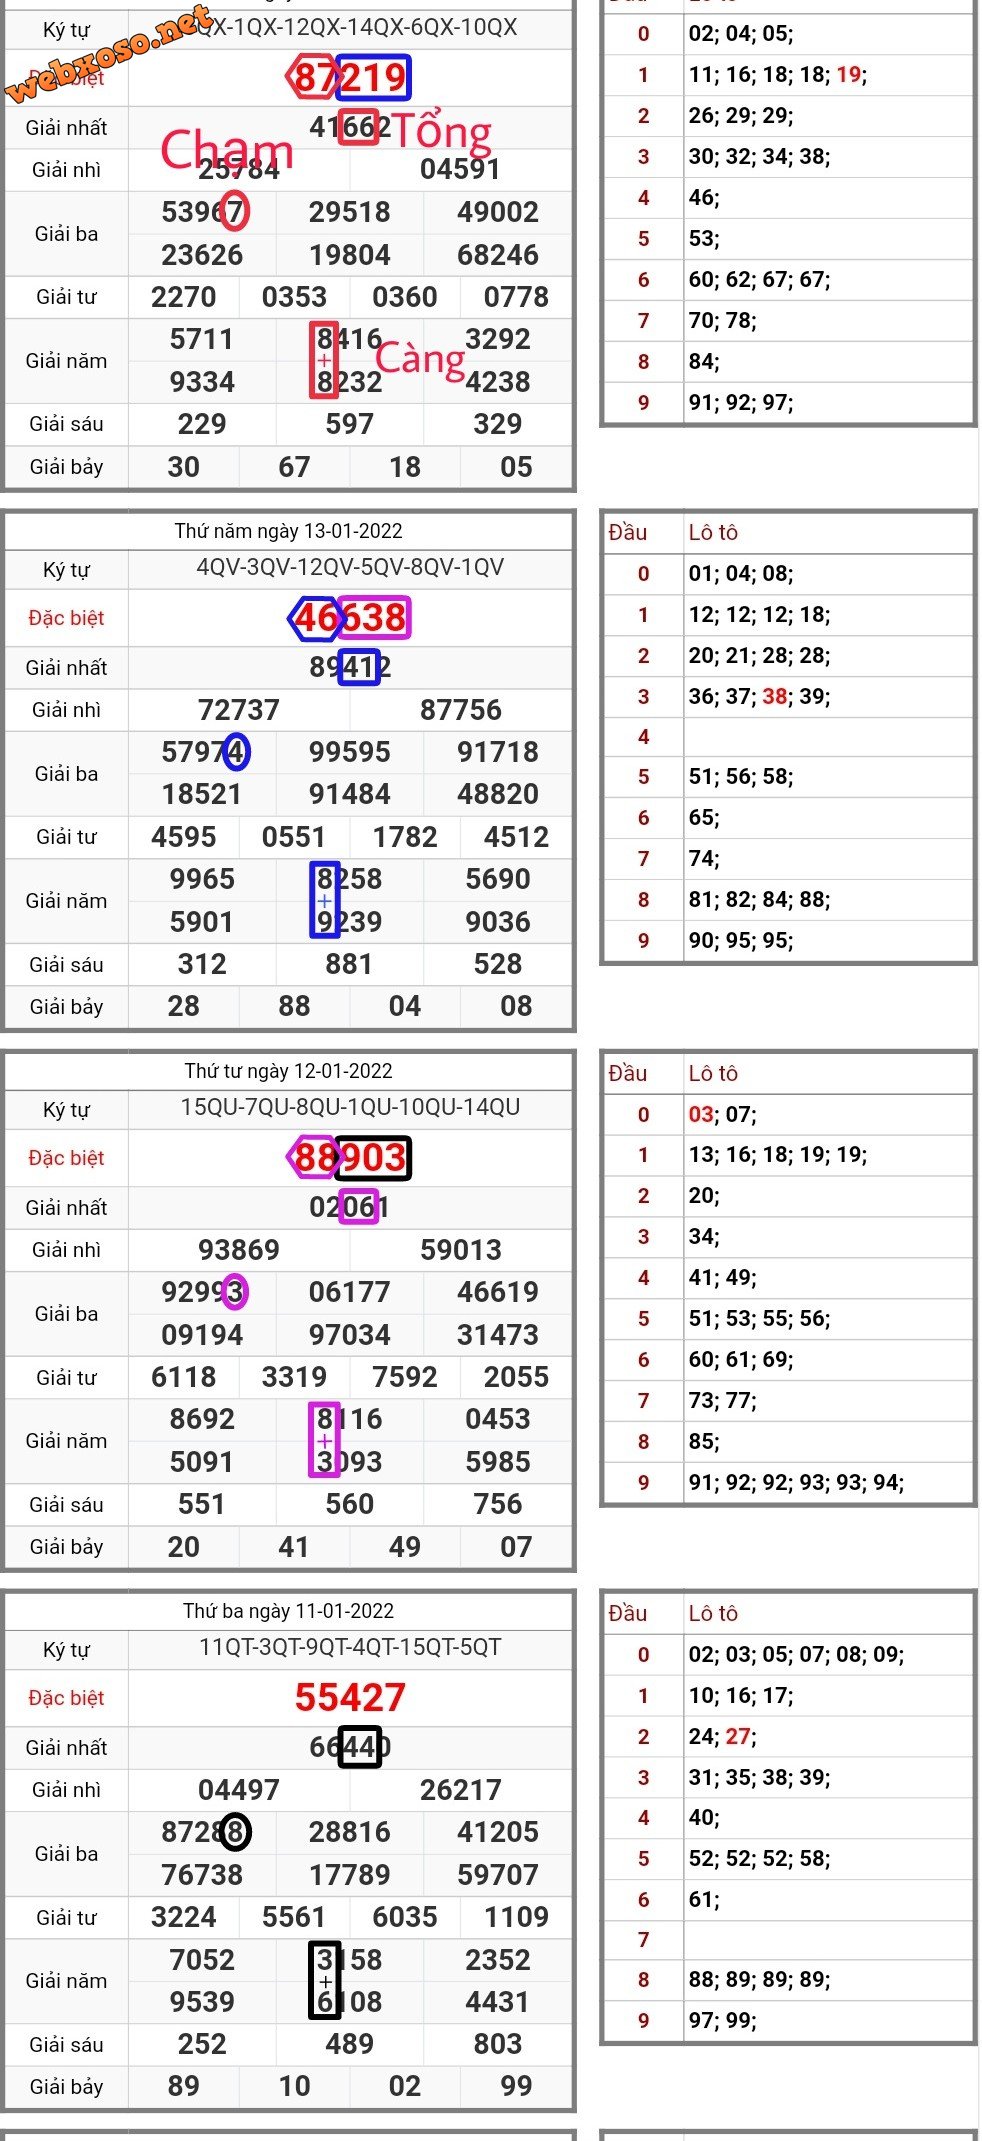Click the third prize number 99595
Viewport: 982px width, 2141px height.
tap(350, 752)
